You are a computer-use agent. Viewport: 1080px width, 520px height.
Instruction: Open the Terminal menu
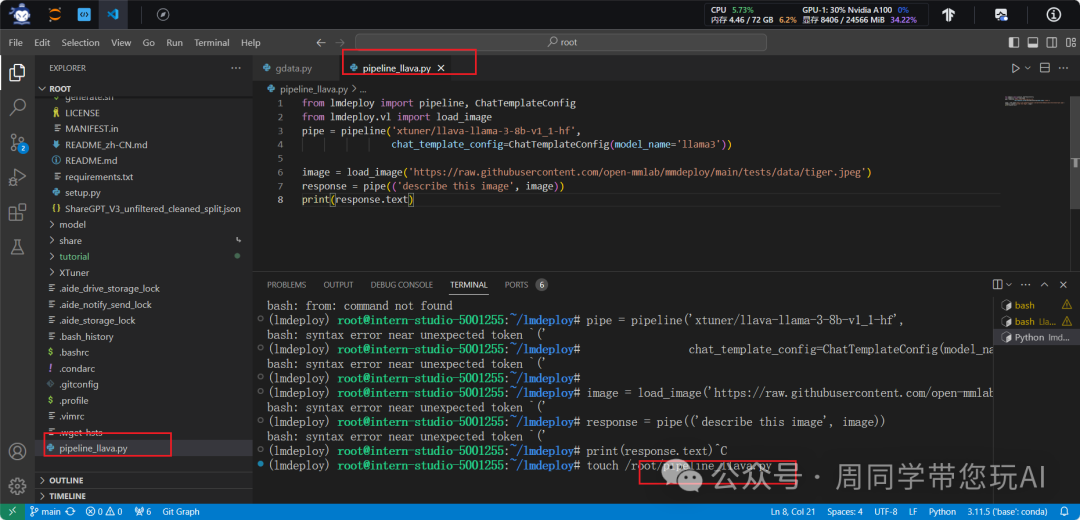coord(211,43)
